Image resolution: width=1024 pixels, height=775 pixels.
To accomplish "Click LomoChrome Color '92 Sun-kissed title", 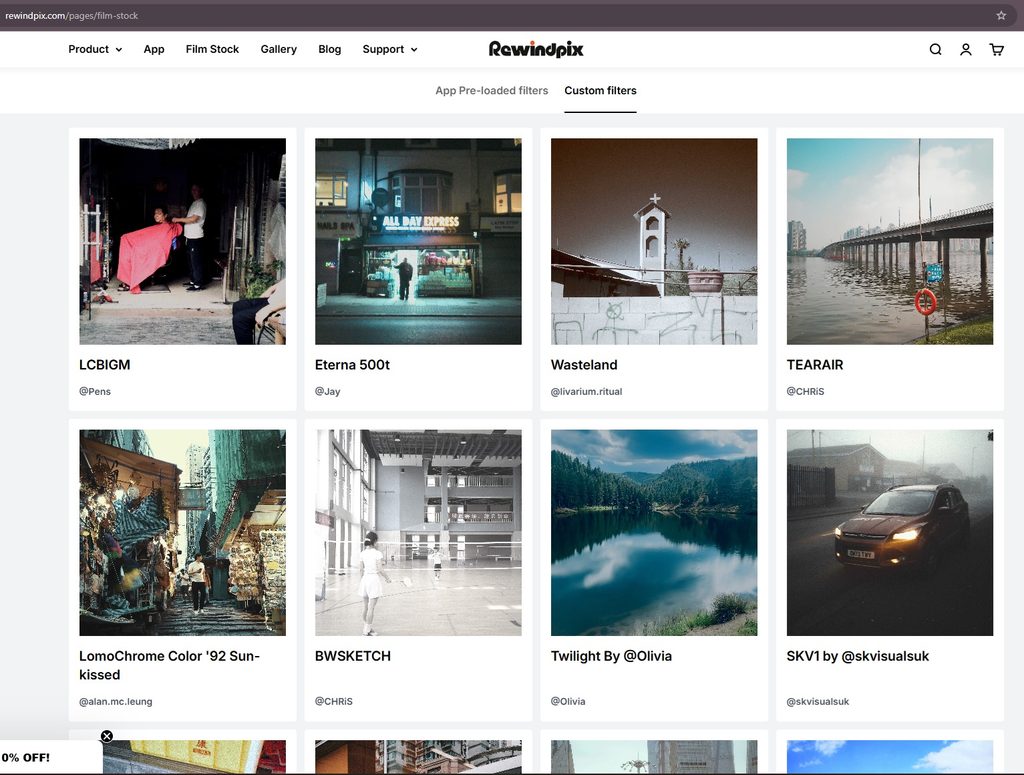I will [x=169, y=665].
